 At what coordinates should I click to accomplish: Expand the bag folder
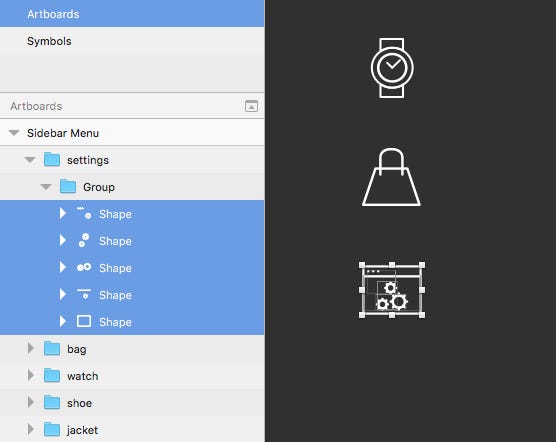(x=31, y=348)
